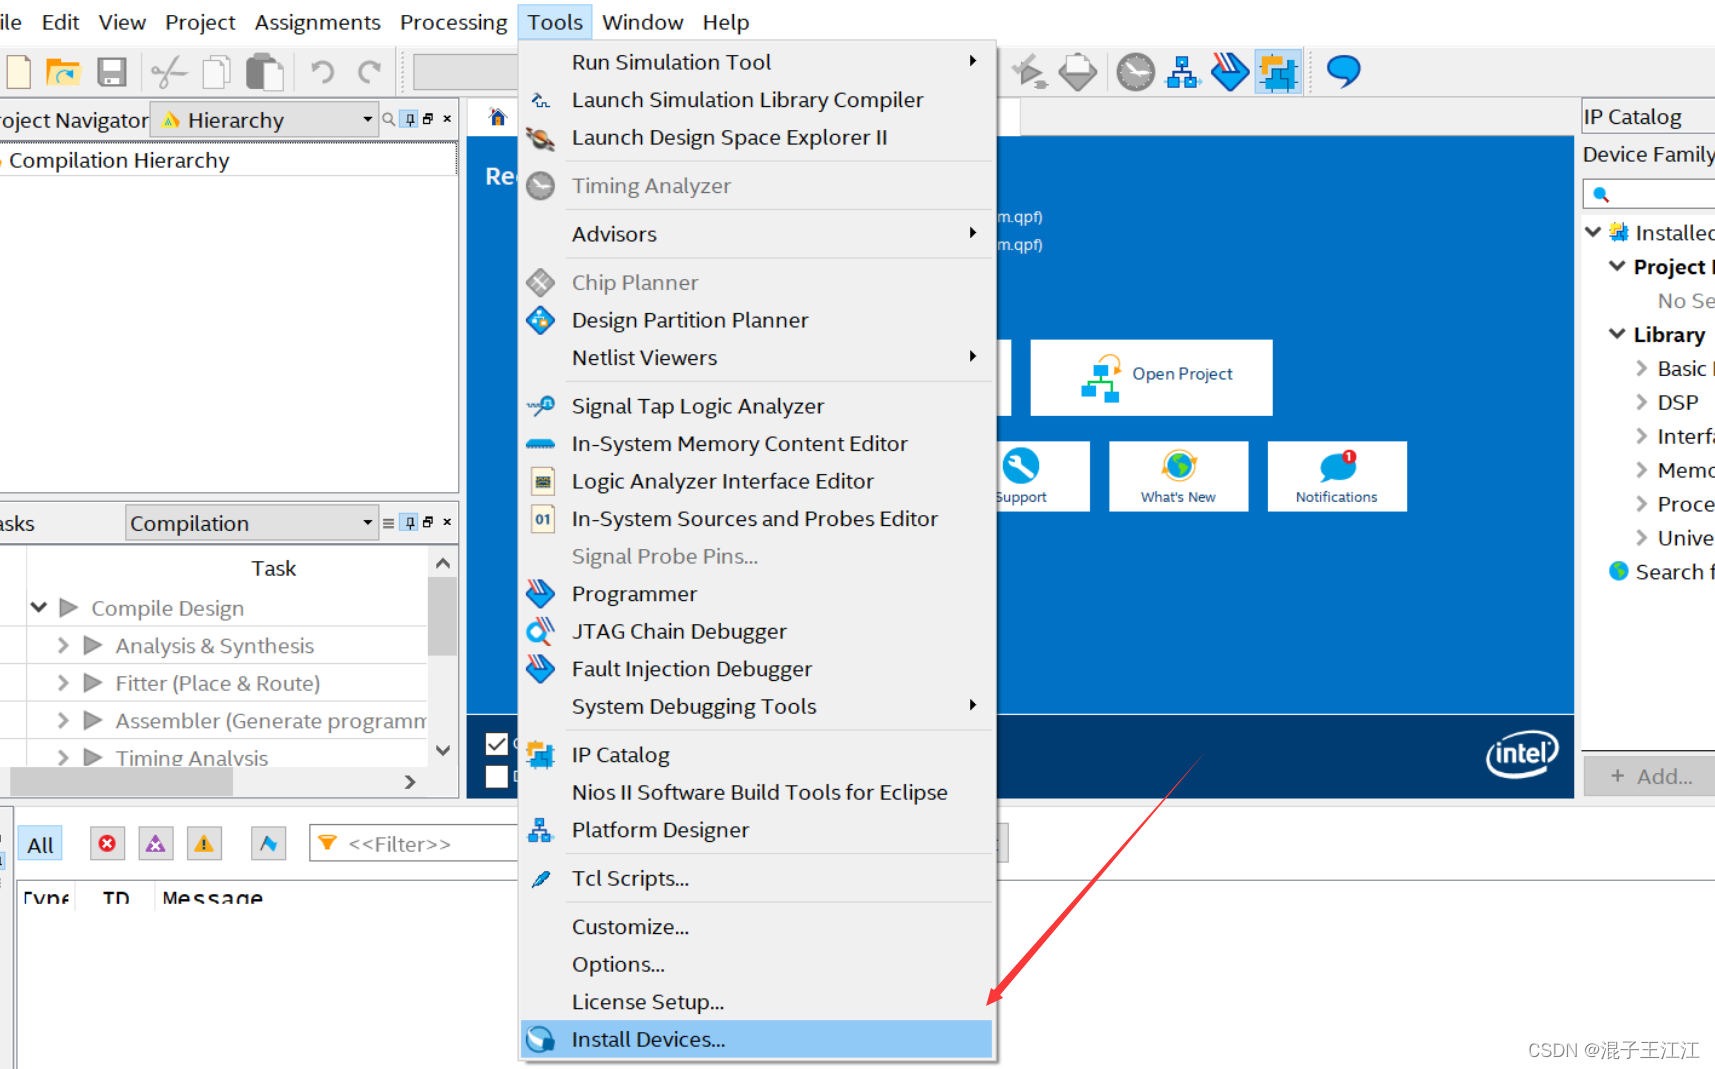1715x1069 pixels.
Task: Select Tcl Scripts... menu entry
Action: click(757, 878)
